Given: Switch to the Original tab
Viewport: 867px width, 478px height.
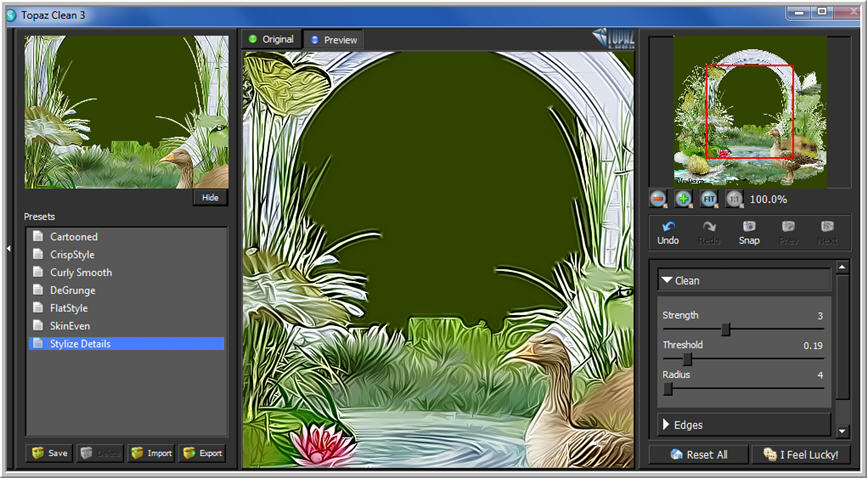Looking at the screenshot, I should [x=271, y=39].
